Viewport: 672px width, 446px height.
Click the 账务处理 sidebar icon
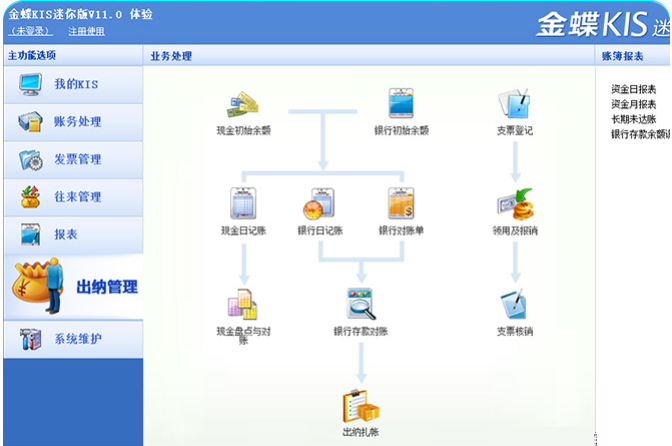30,122
